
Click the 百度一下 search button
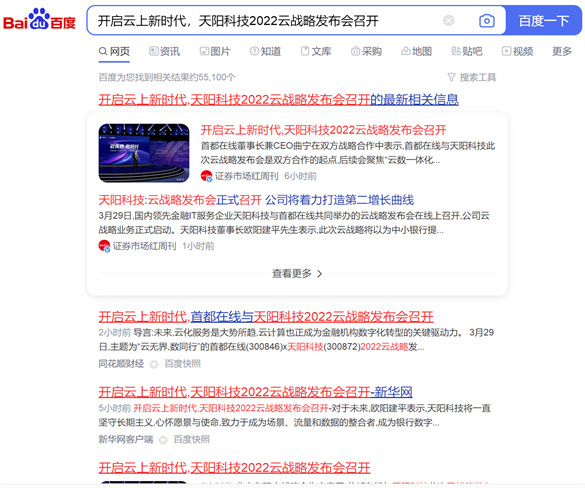click(543, 21)
